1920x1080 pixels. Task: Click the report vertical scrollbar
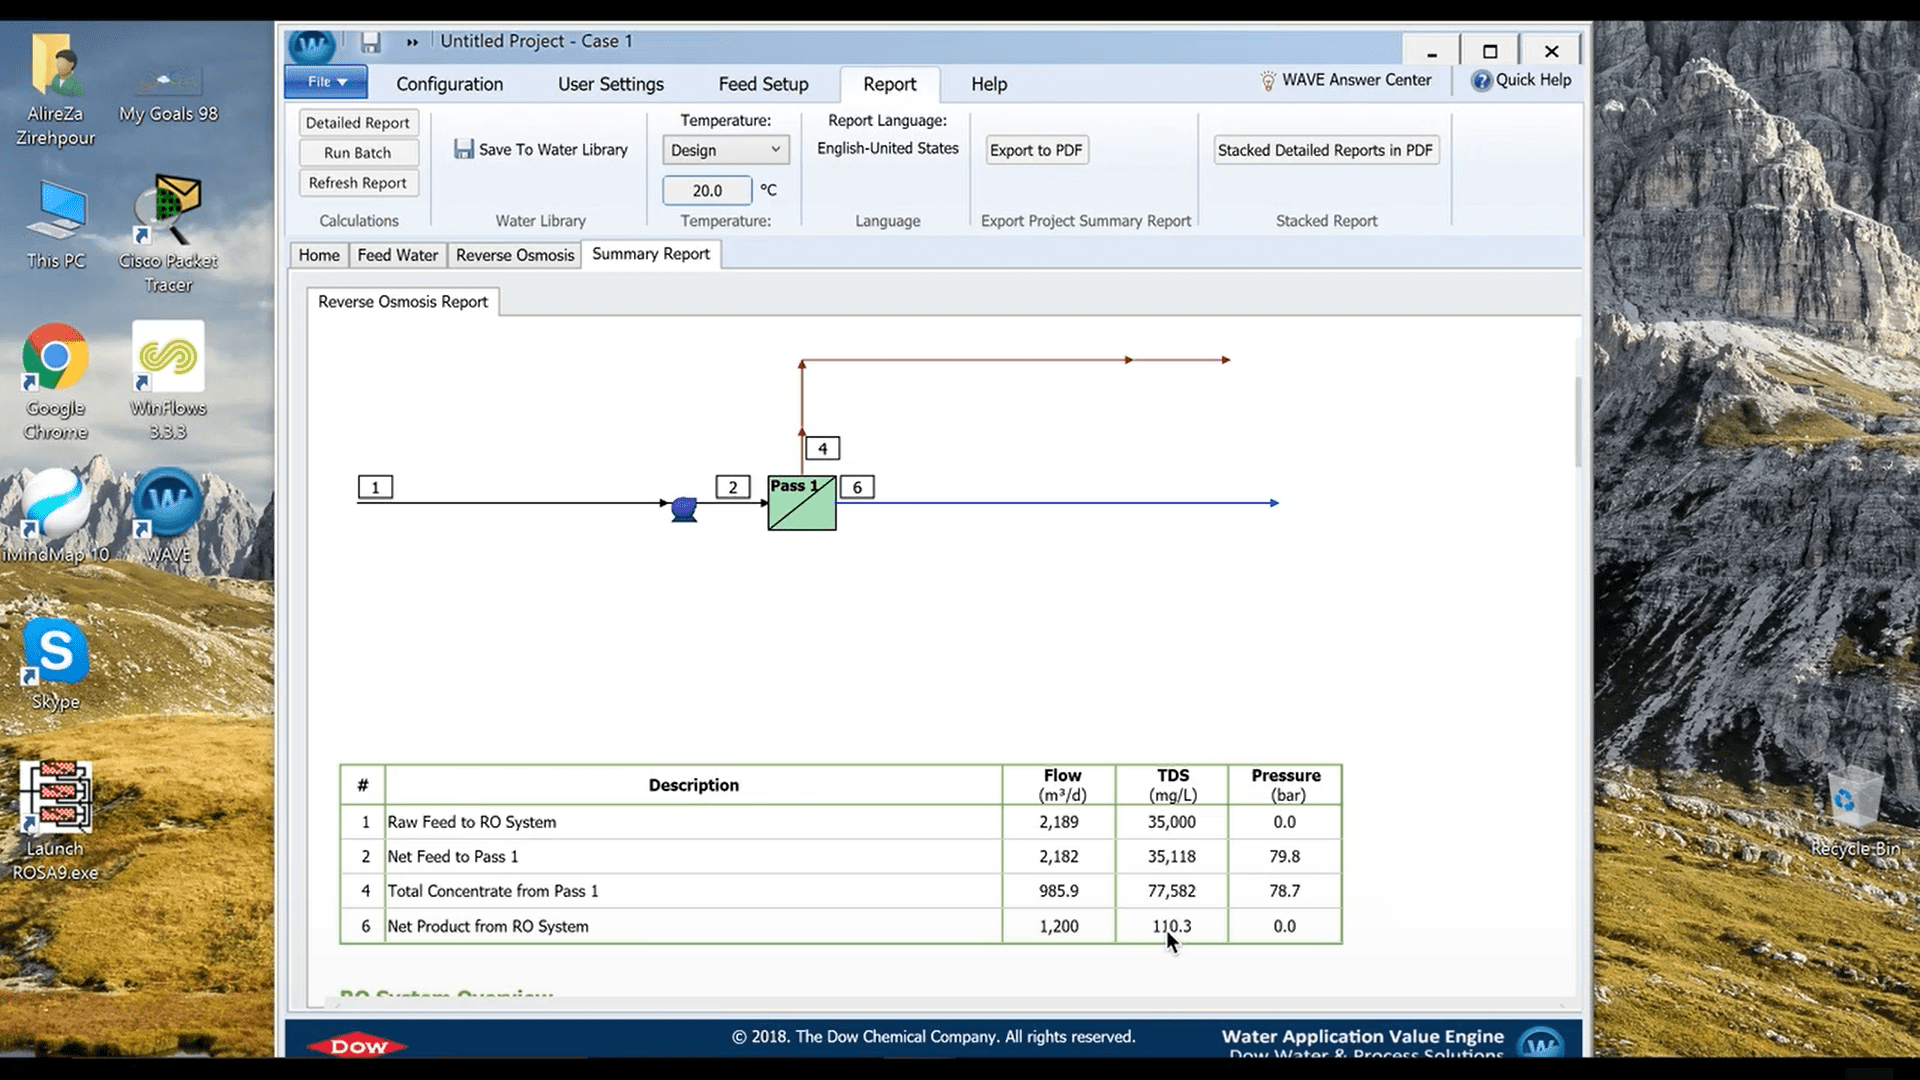[x=1578, y=420]
